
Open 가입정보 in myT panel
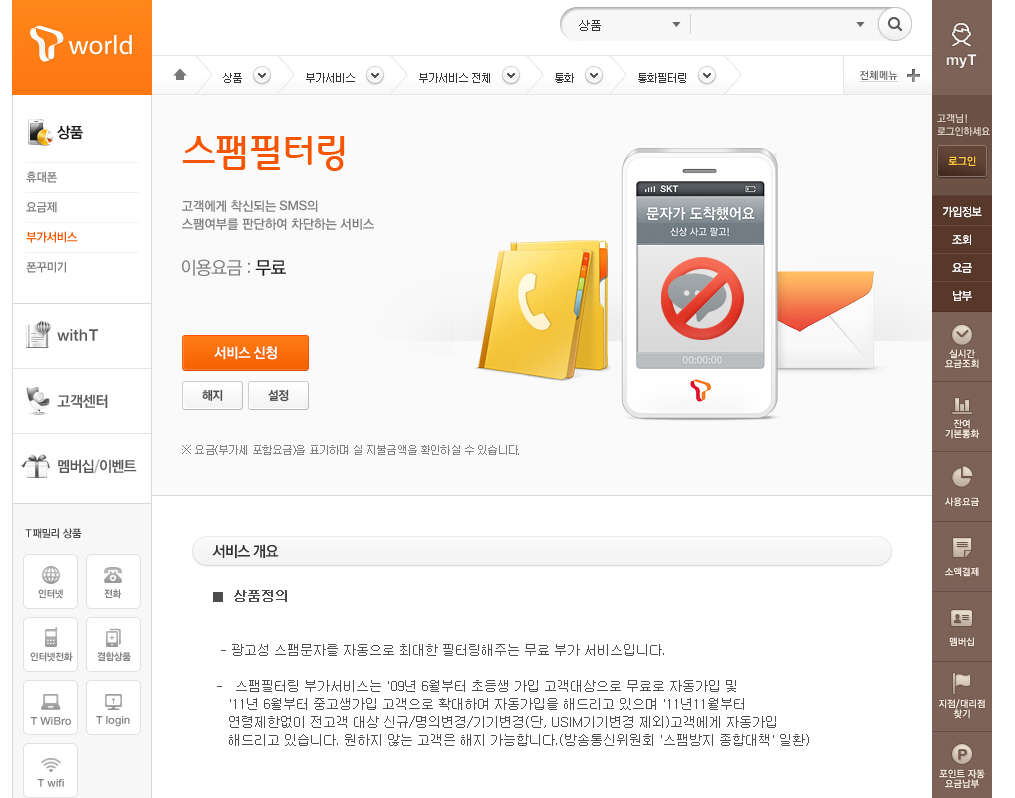tap(961, 212)
